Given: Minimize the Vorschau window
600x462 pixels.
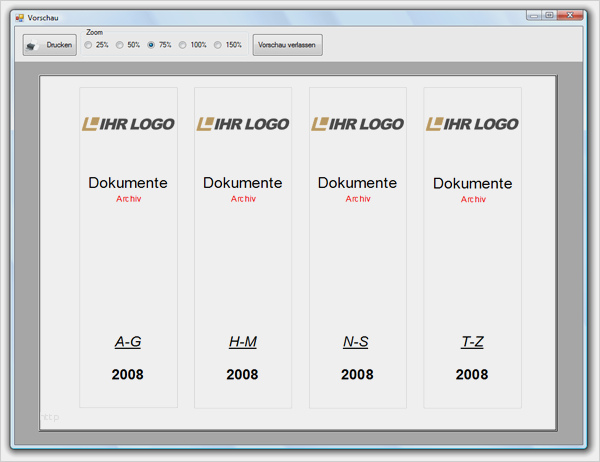Looking at the screenshot, I should [x=534, y=15].
